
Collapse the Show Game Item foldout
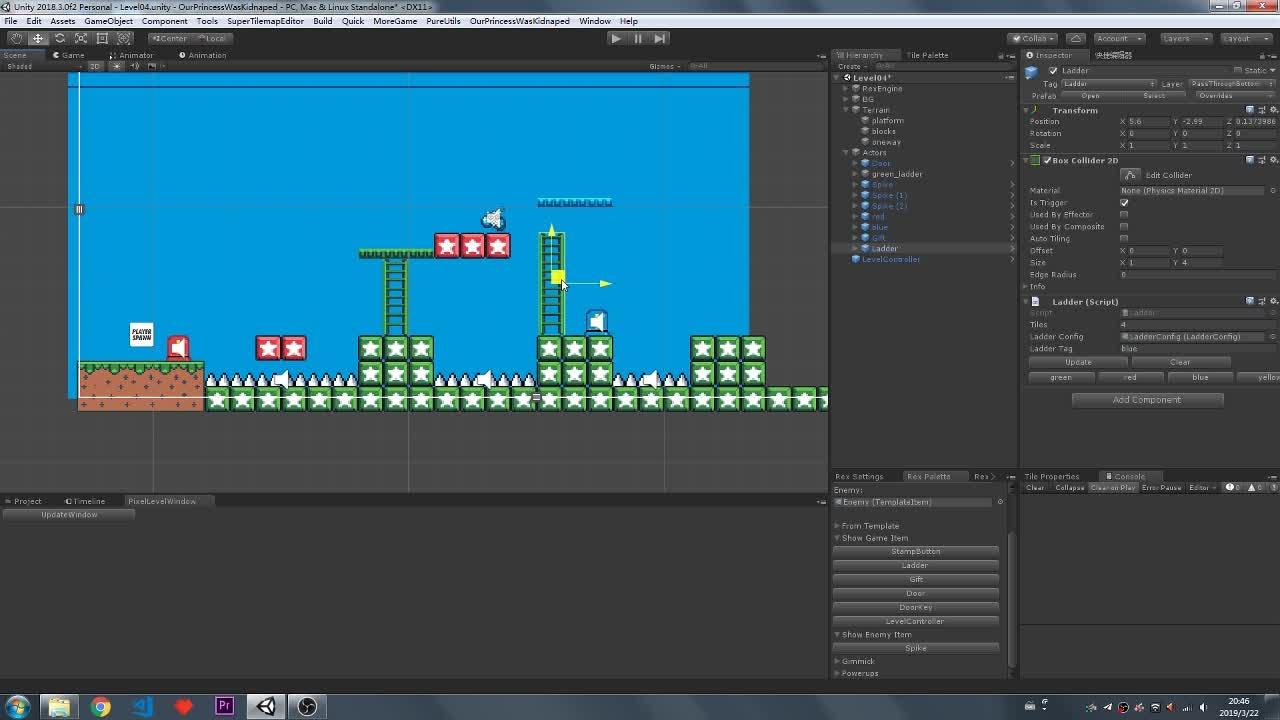pyautogui.click(x=838, y=538)
